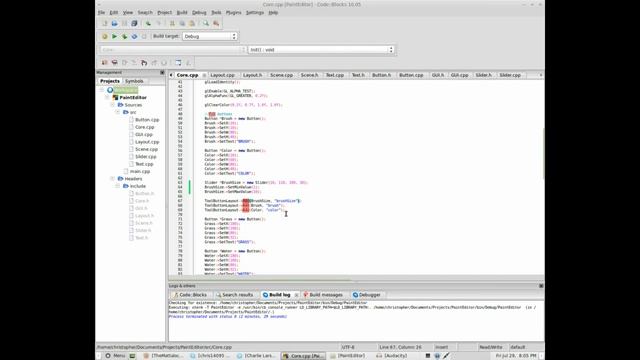Close the Core.cpp editor tab
This screenshot has height=360, width=640.
204,76
